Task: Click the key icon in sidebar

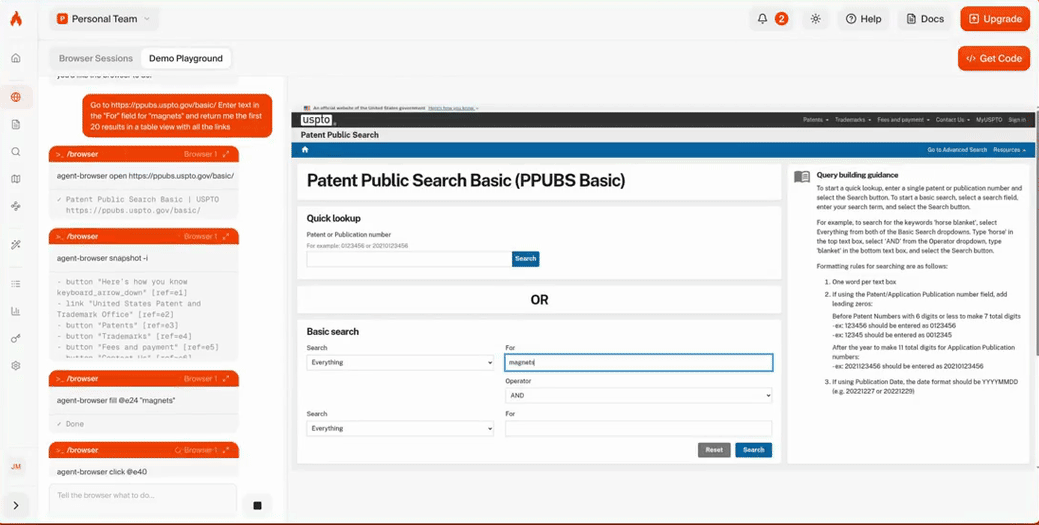Action: point(15,339)
